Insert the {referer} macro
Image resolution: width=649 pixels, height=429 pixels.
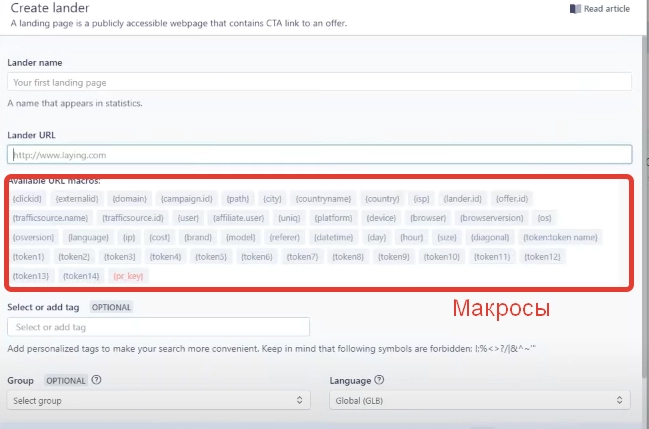pyautogui.click(x=284, y=237)
